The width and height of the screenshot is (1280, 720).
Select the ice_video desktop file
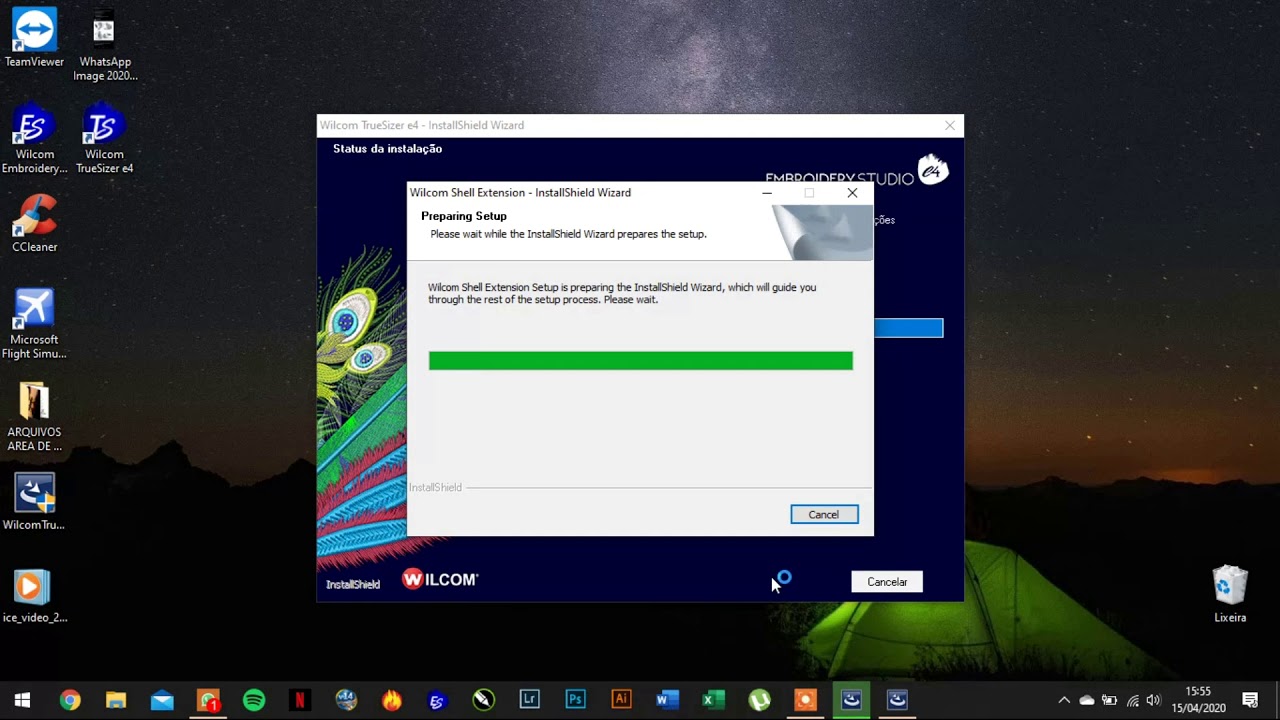point(34,595)
